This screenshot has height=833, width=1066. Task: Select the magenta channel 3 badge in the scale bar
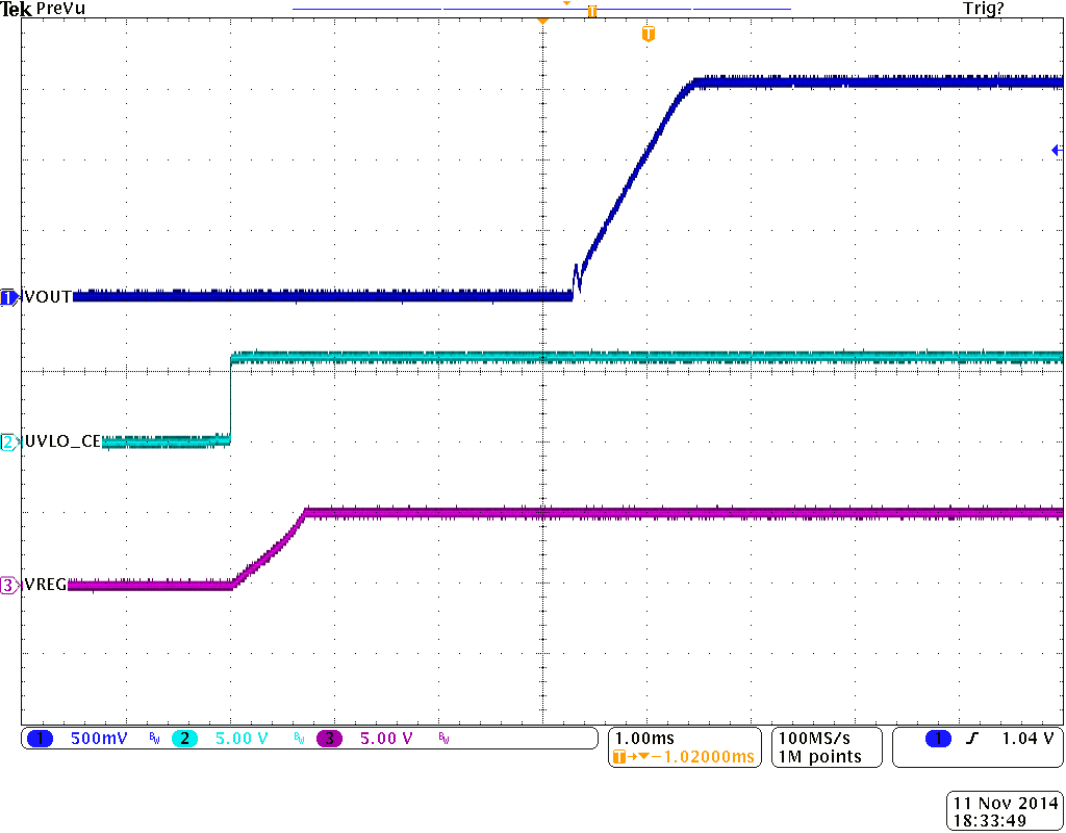pos(329,739)
